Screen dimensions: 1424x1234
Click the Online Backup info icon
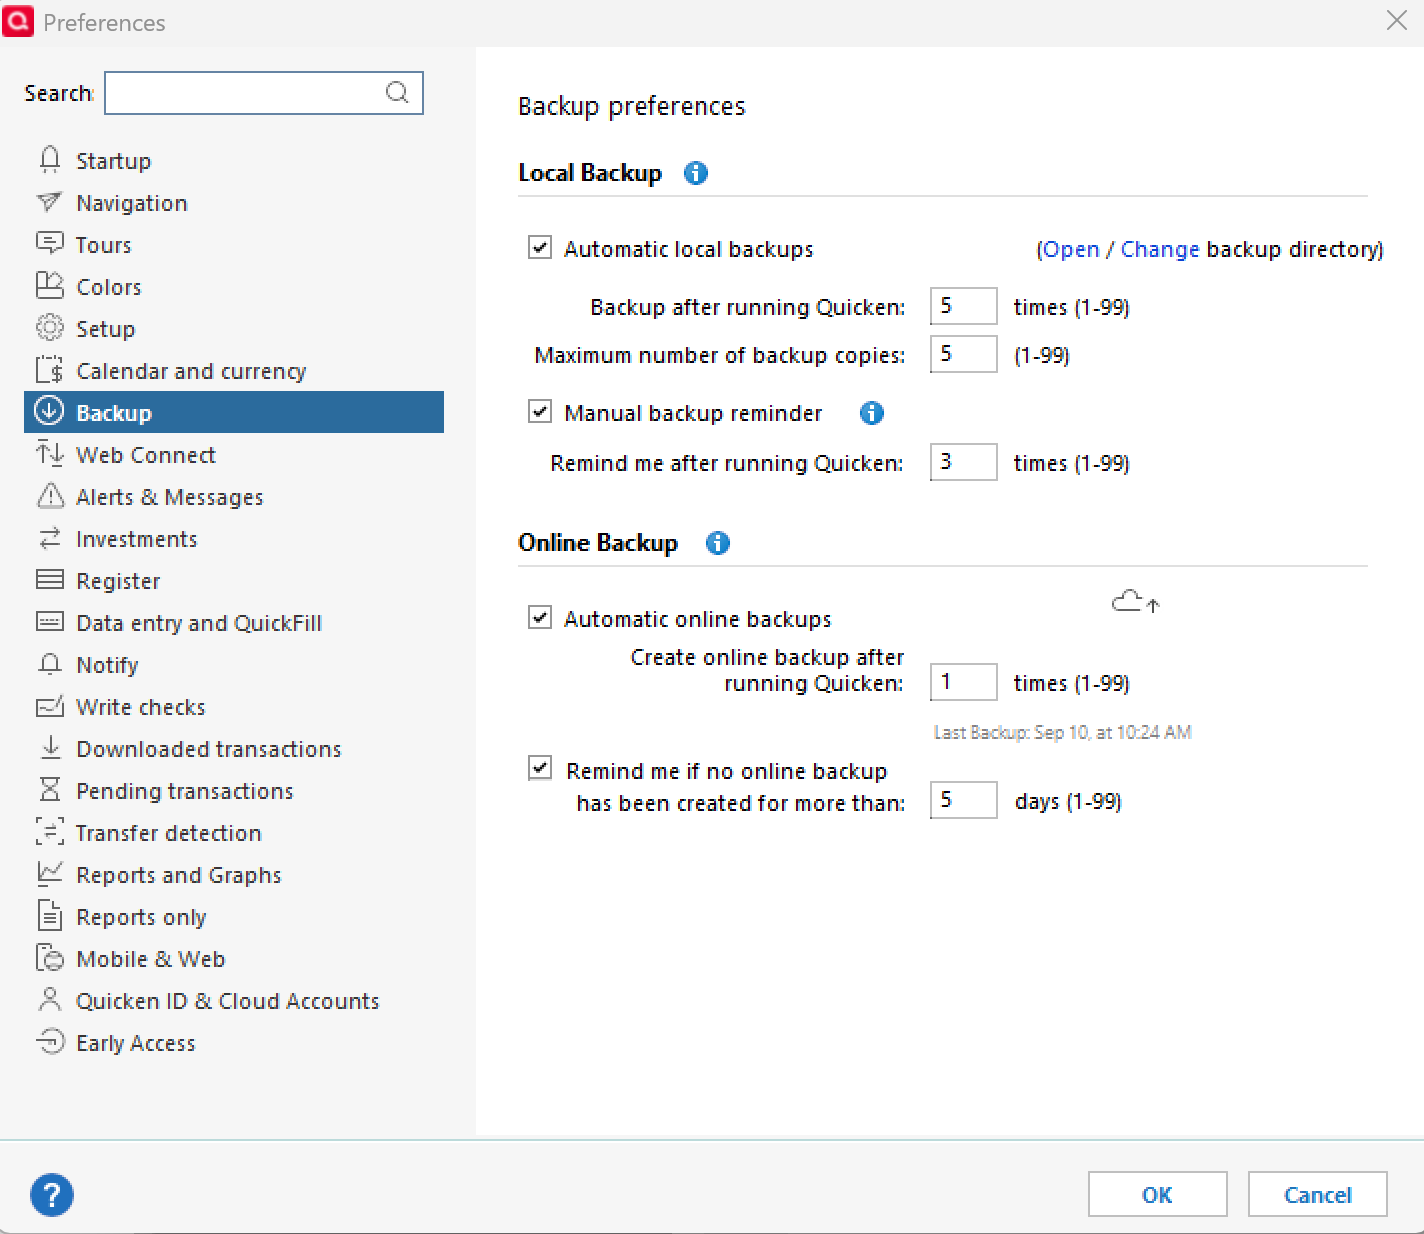[718, 543]
